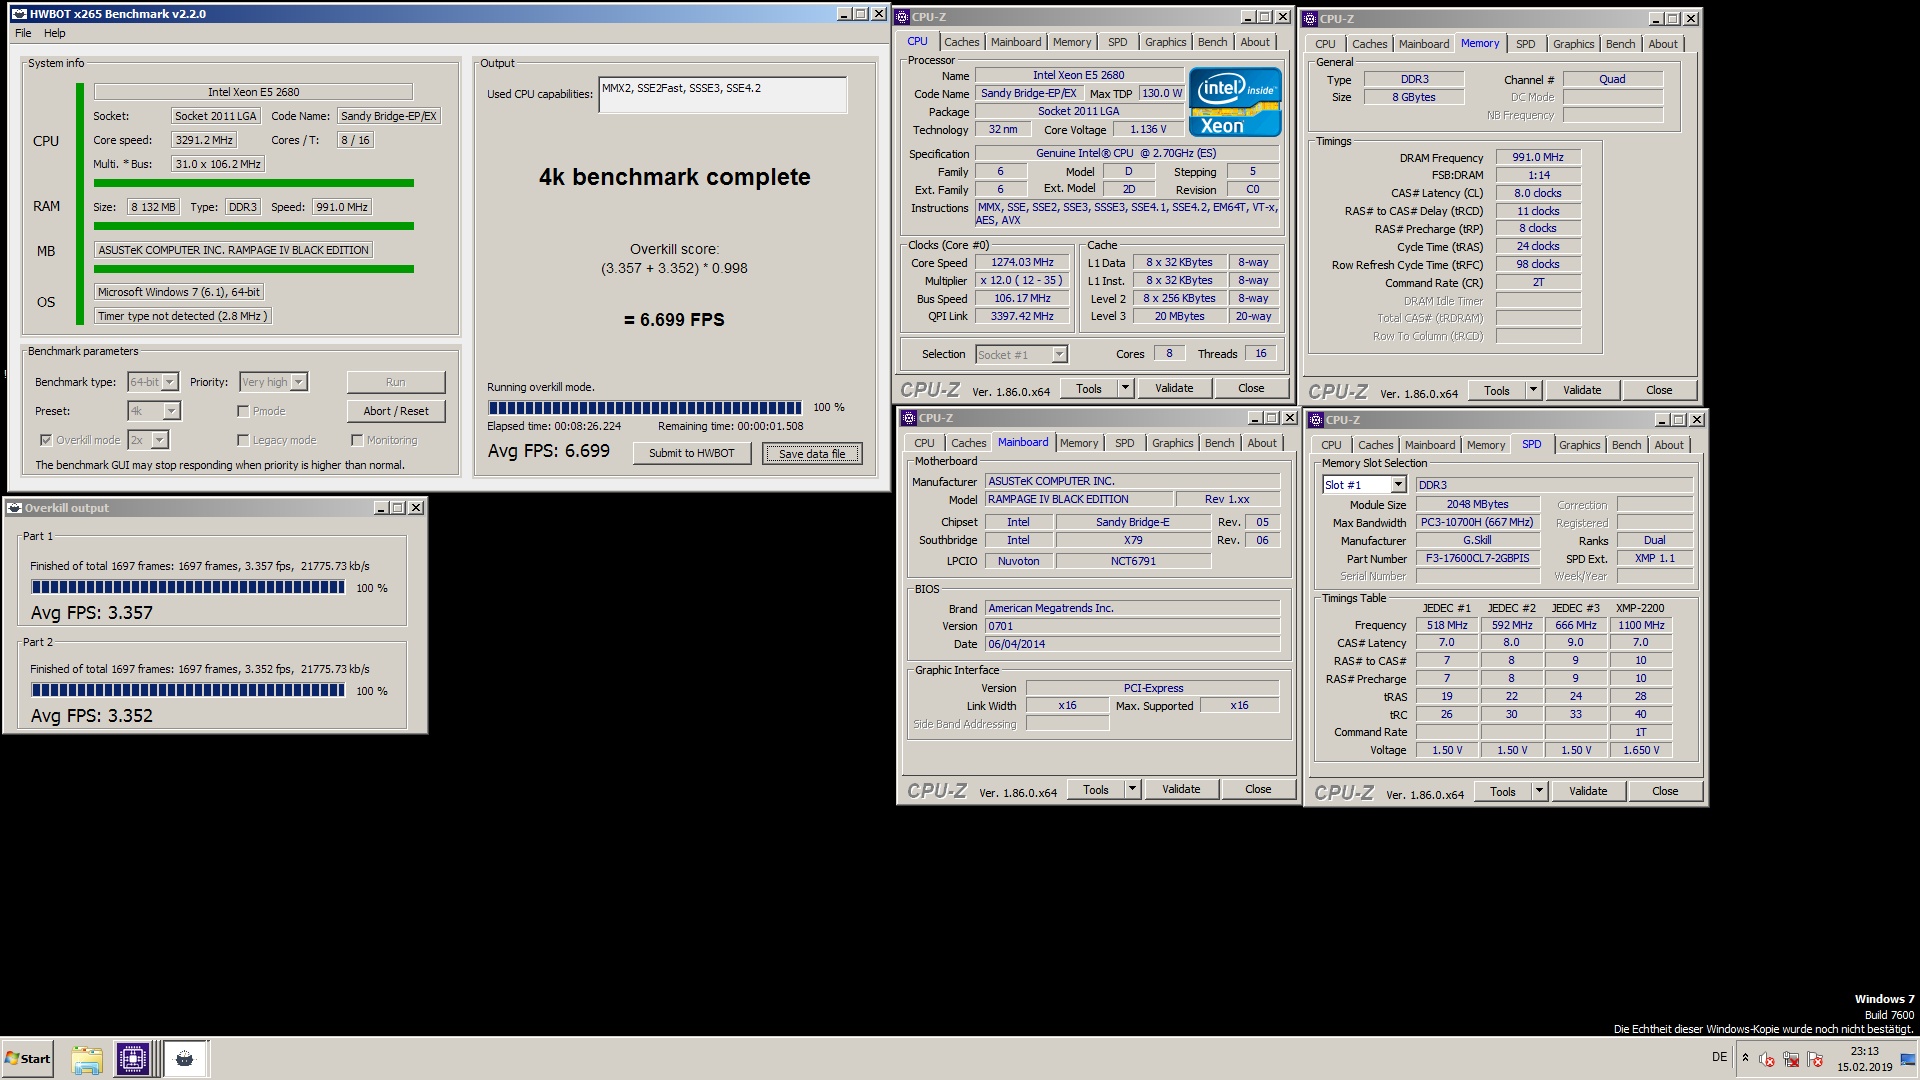Open the File menu in HWBOT
Screen dimensions: 1920x1080
(23, 33)
